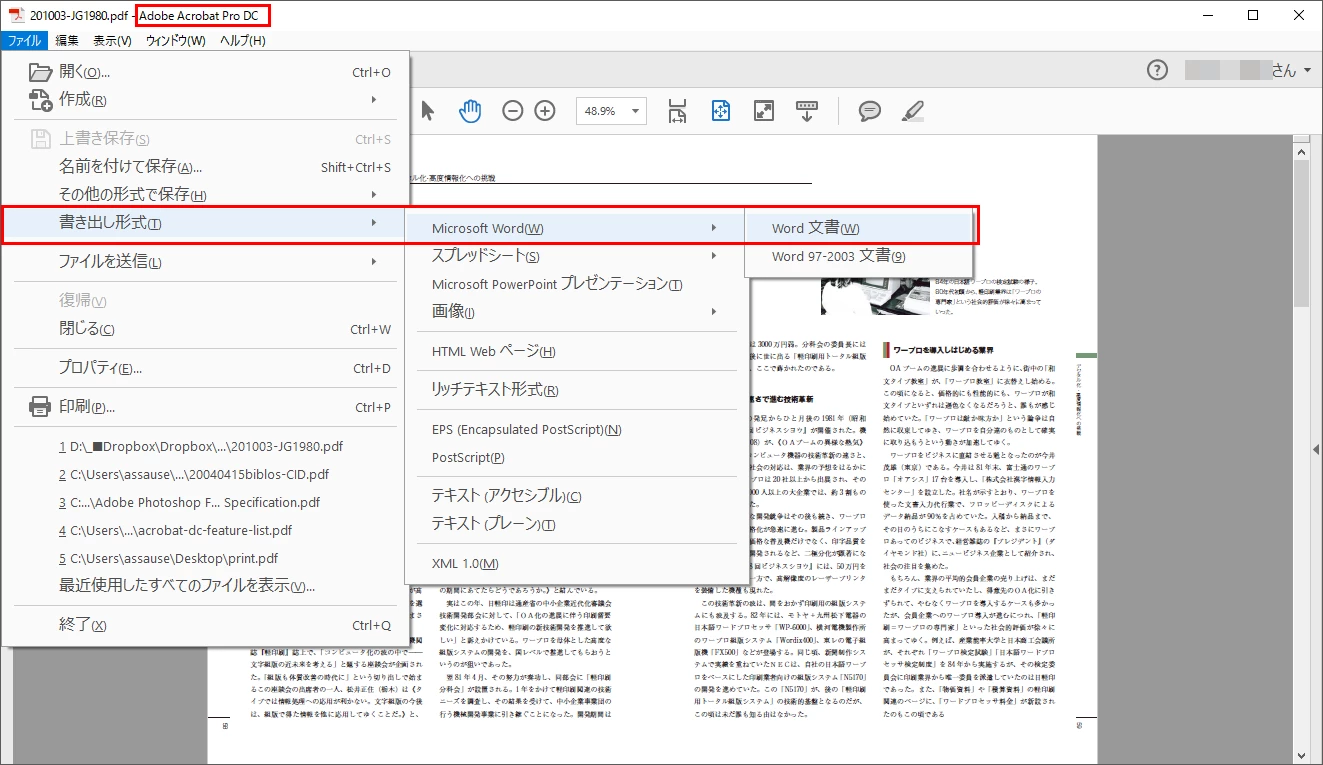1323x765 pixels.
Task: Open the 表示(V) menu
Action: coord(112,41)
